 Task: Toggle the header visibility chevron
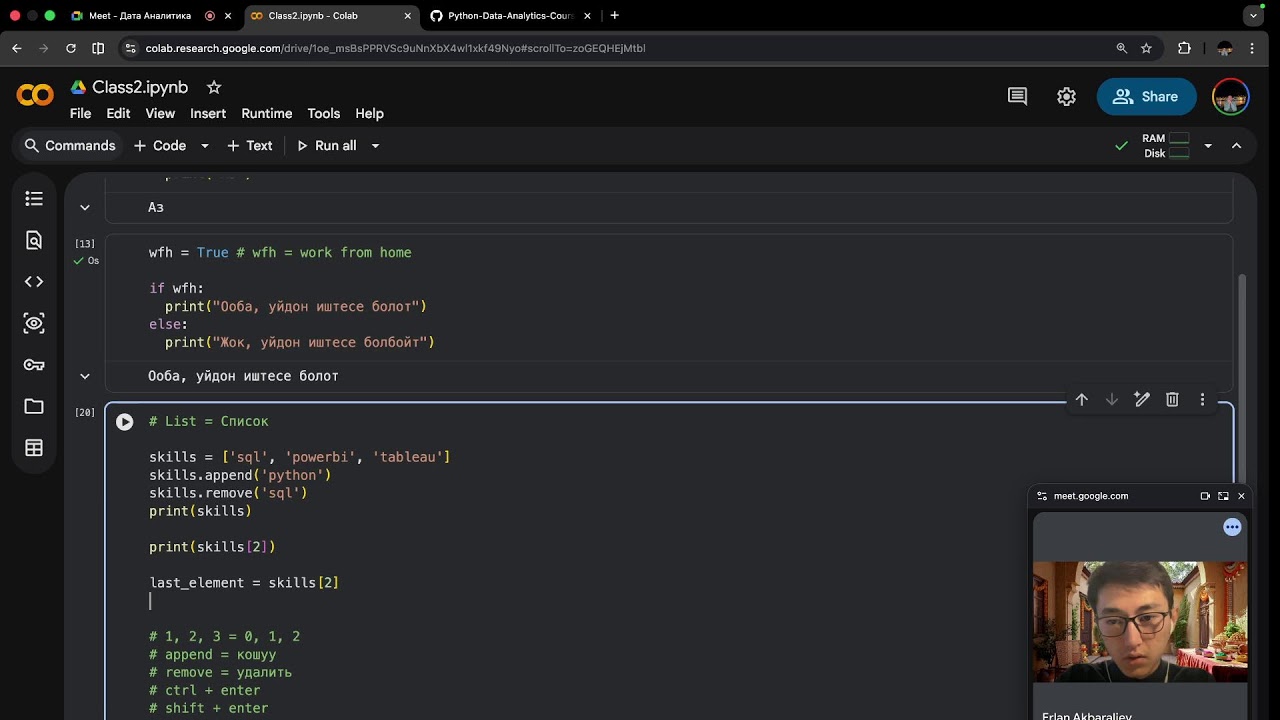(1236, 146)
